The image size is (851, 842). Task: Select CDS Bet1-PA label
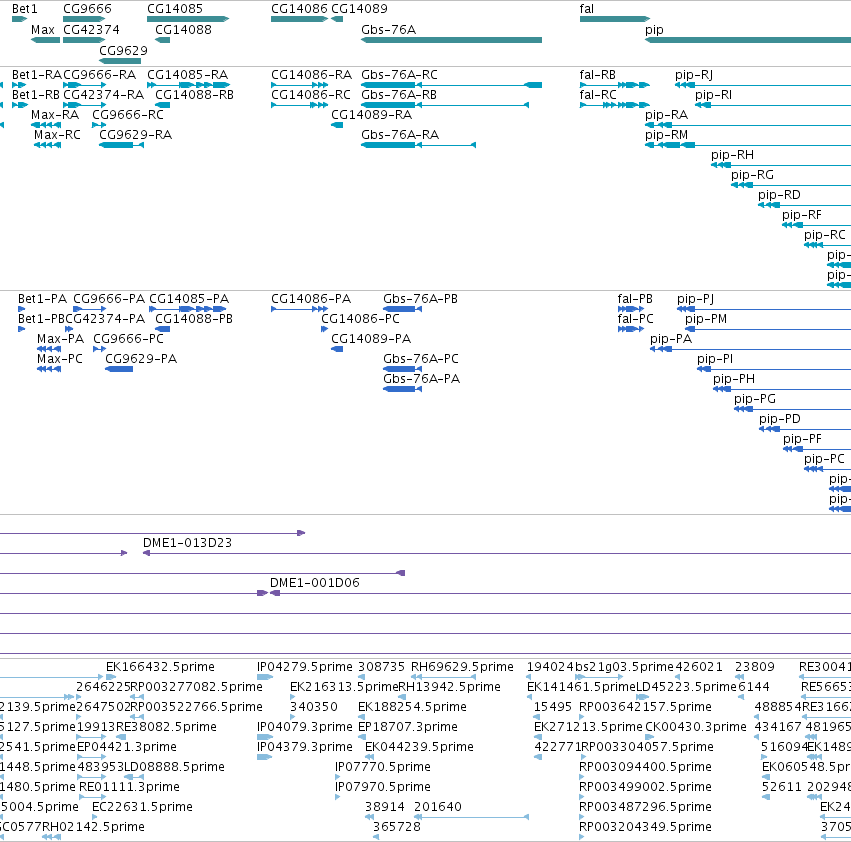click(x=42, y=299)
